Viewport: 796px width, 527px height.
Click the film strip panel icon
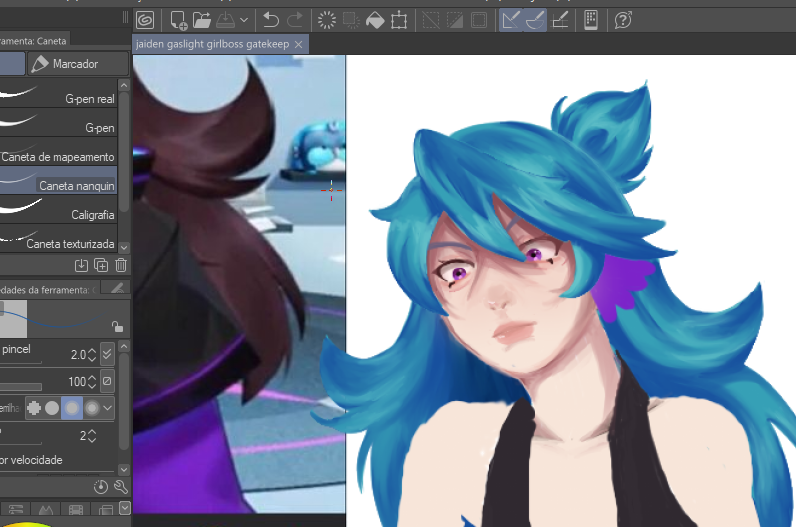(x=76, y=510)
